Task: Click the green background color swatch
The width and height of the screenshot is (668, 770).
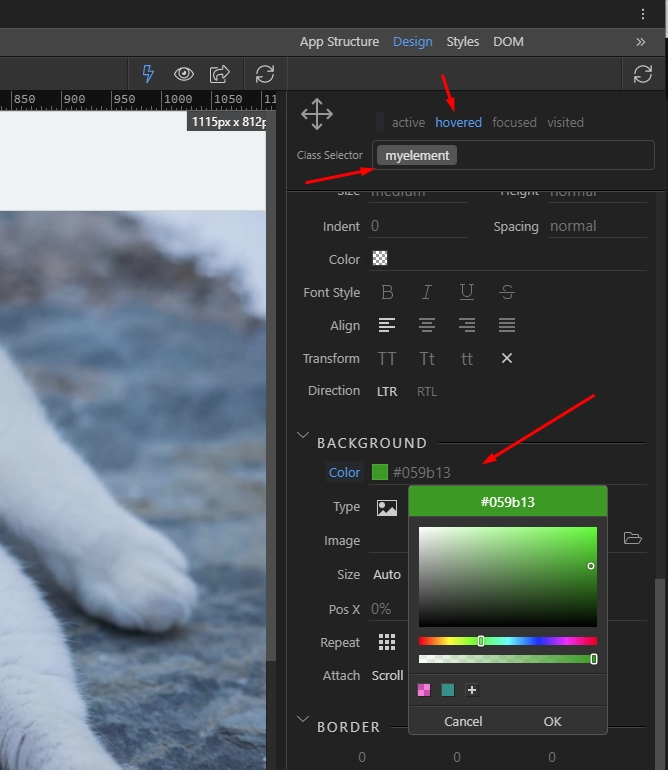Action: pos(380,472)
